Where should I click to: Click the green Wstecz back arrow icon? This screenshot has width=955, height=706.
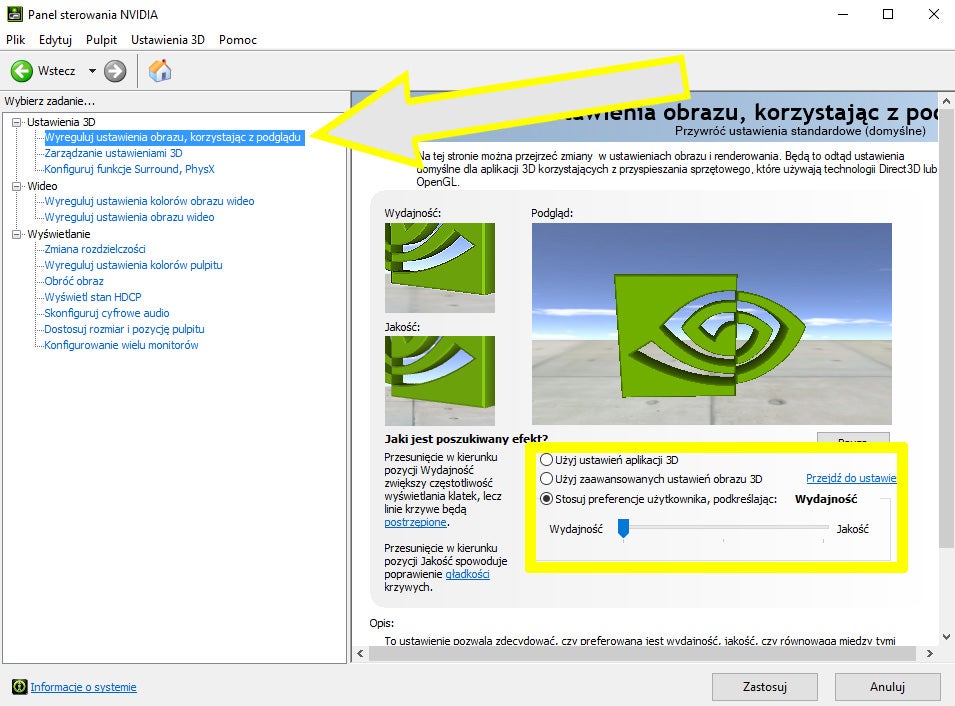[x=22, y=71]
